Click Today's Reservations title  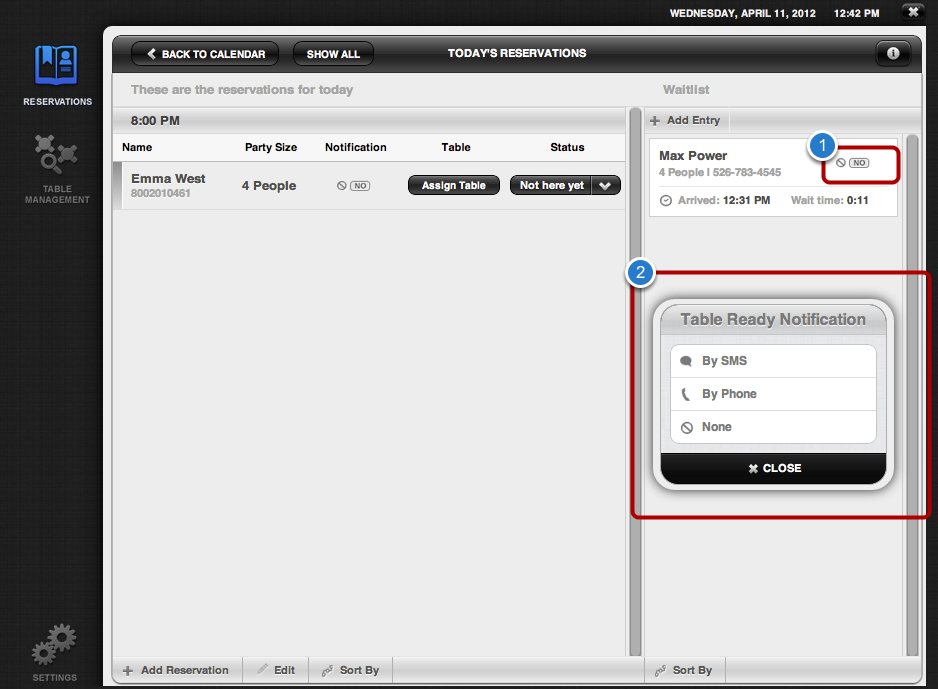[x=517, y=53]
